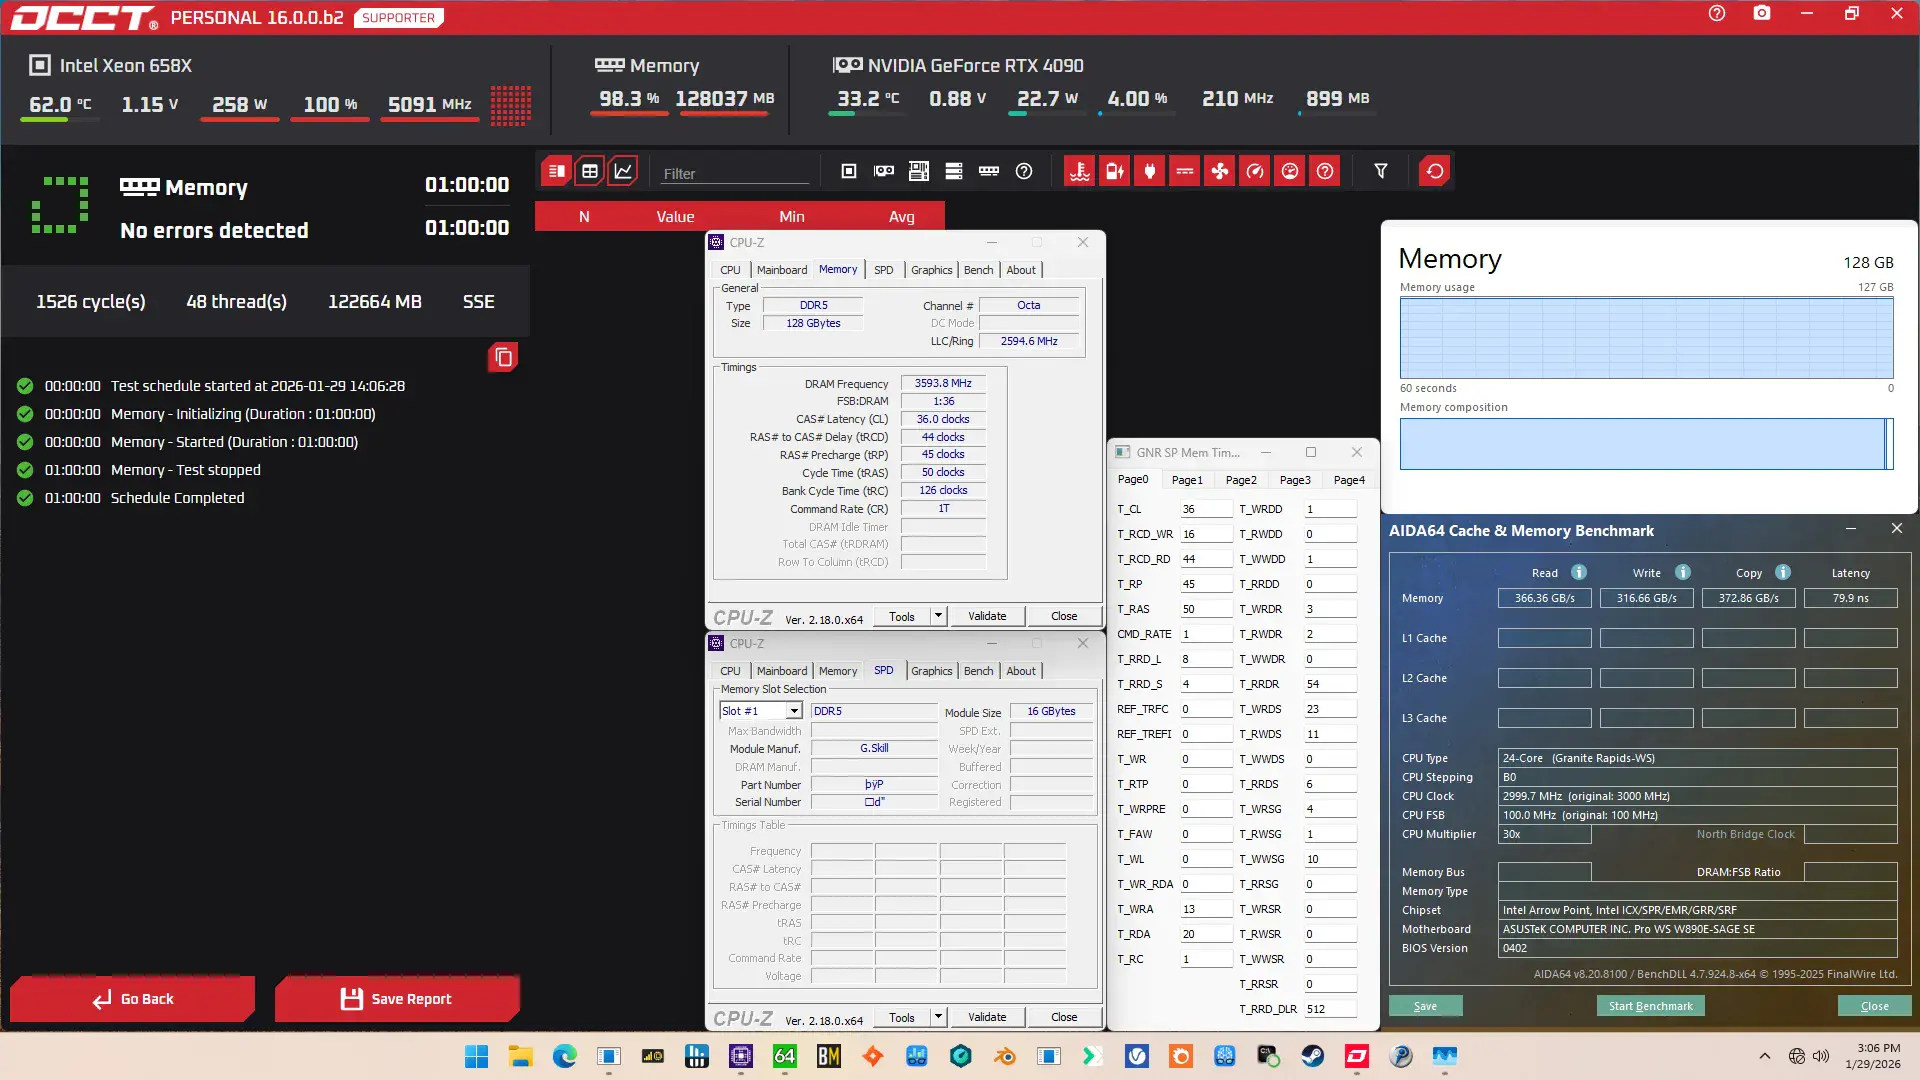The image size is (1920, 1080).
Task: Click the screenshot camera icon
Action: tap(1761, 14)
